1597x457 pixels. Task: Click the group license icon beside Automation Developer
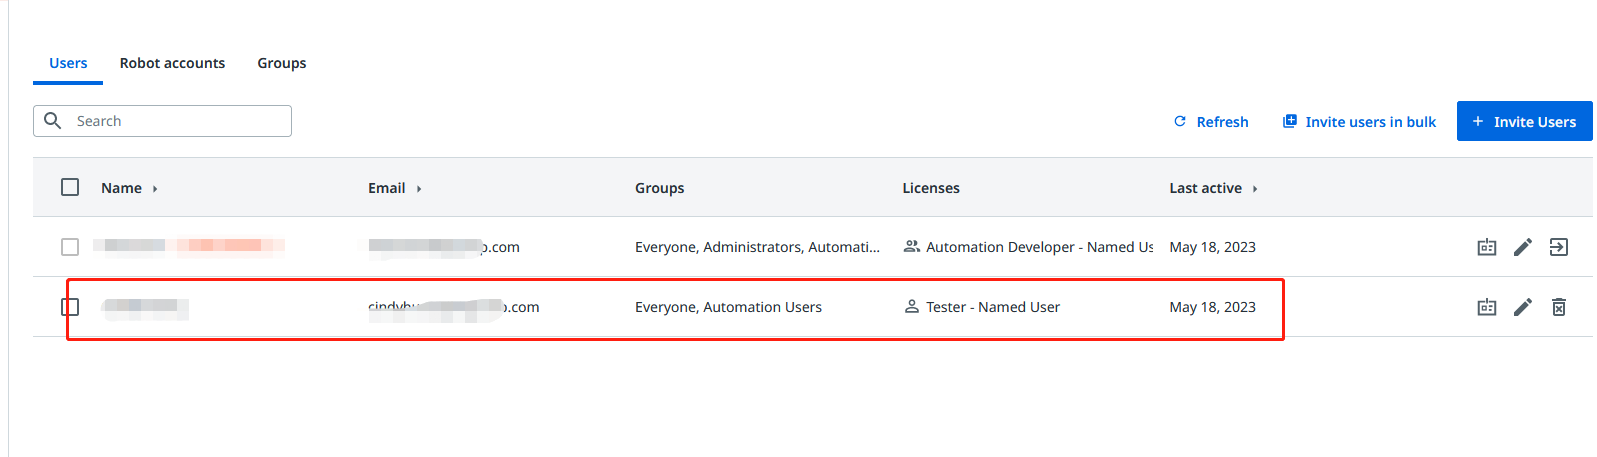tap(912, 246)
